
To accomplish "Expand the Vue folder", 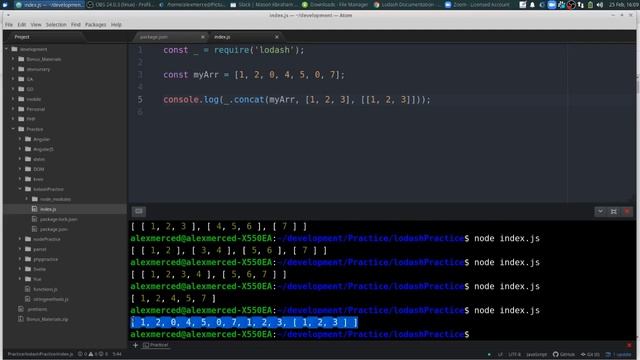I will point(20,279).
